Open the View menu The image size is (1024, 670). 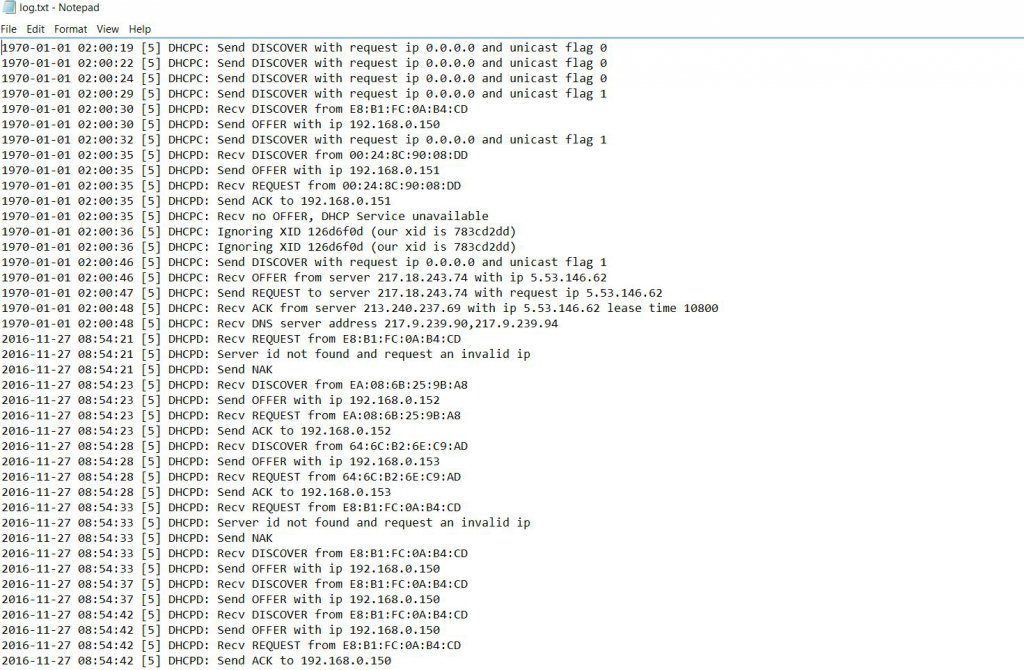coord(108,29)
